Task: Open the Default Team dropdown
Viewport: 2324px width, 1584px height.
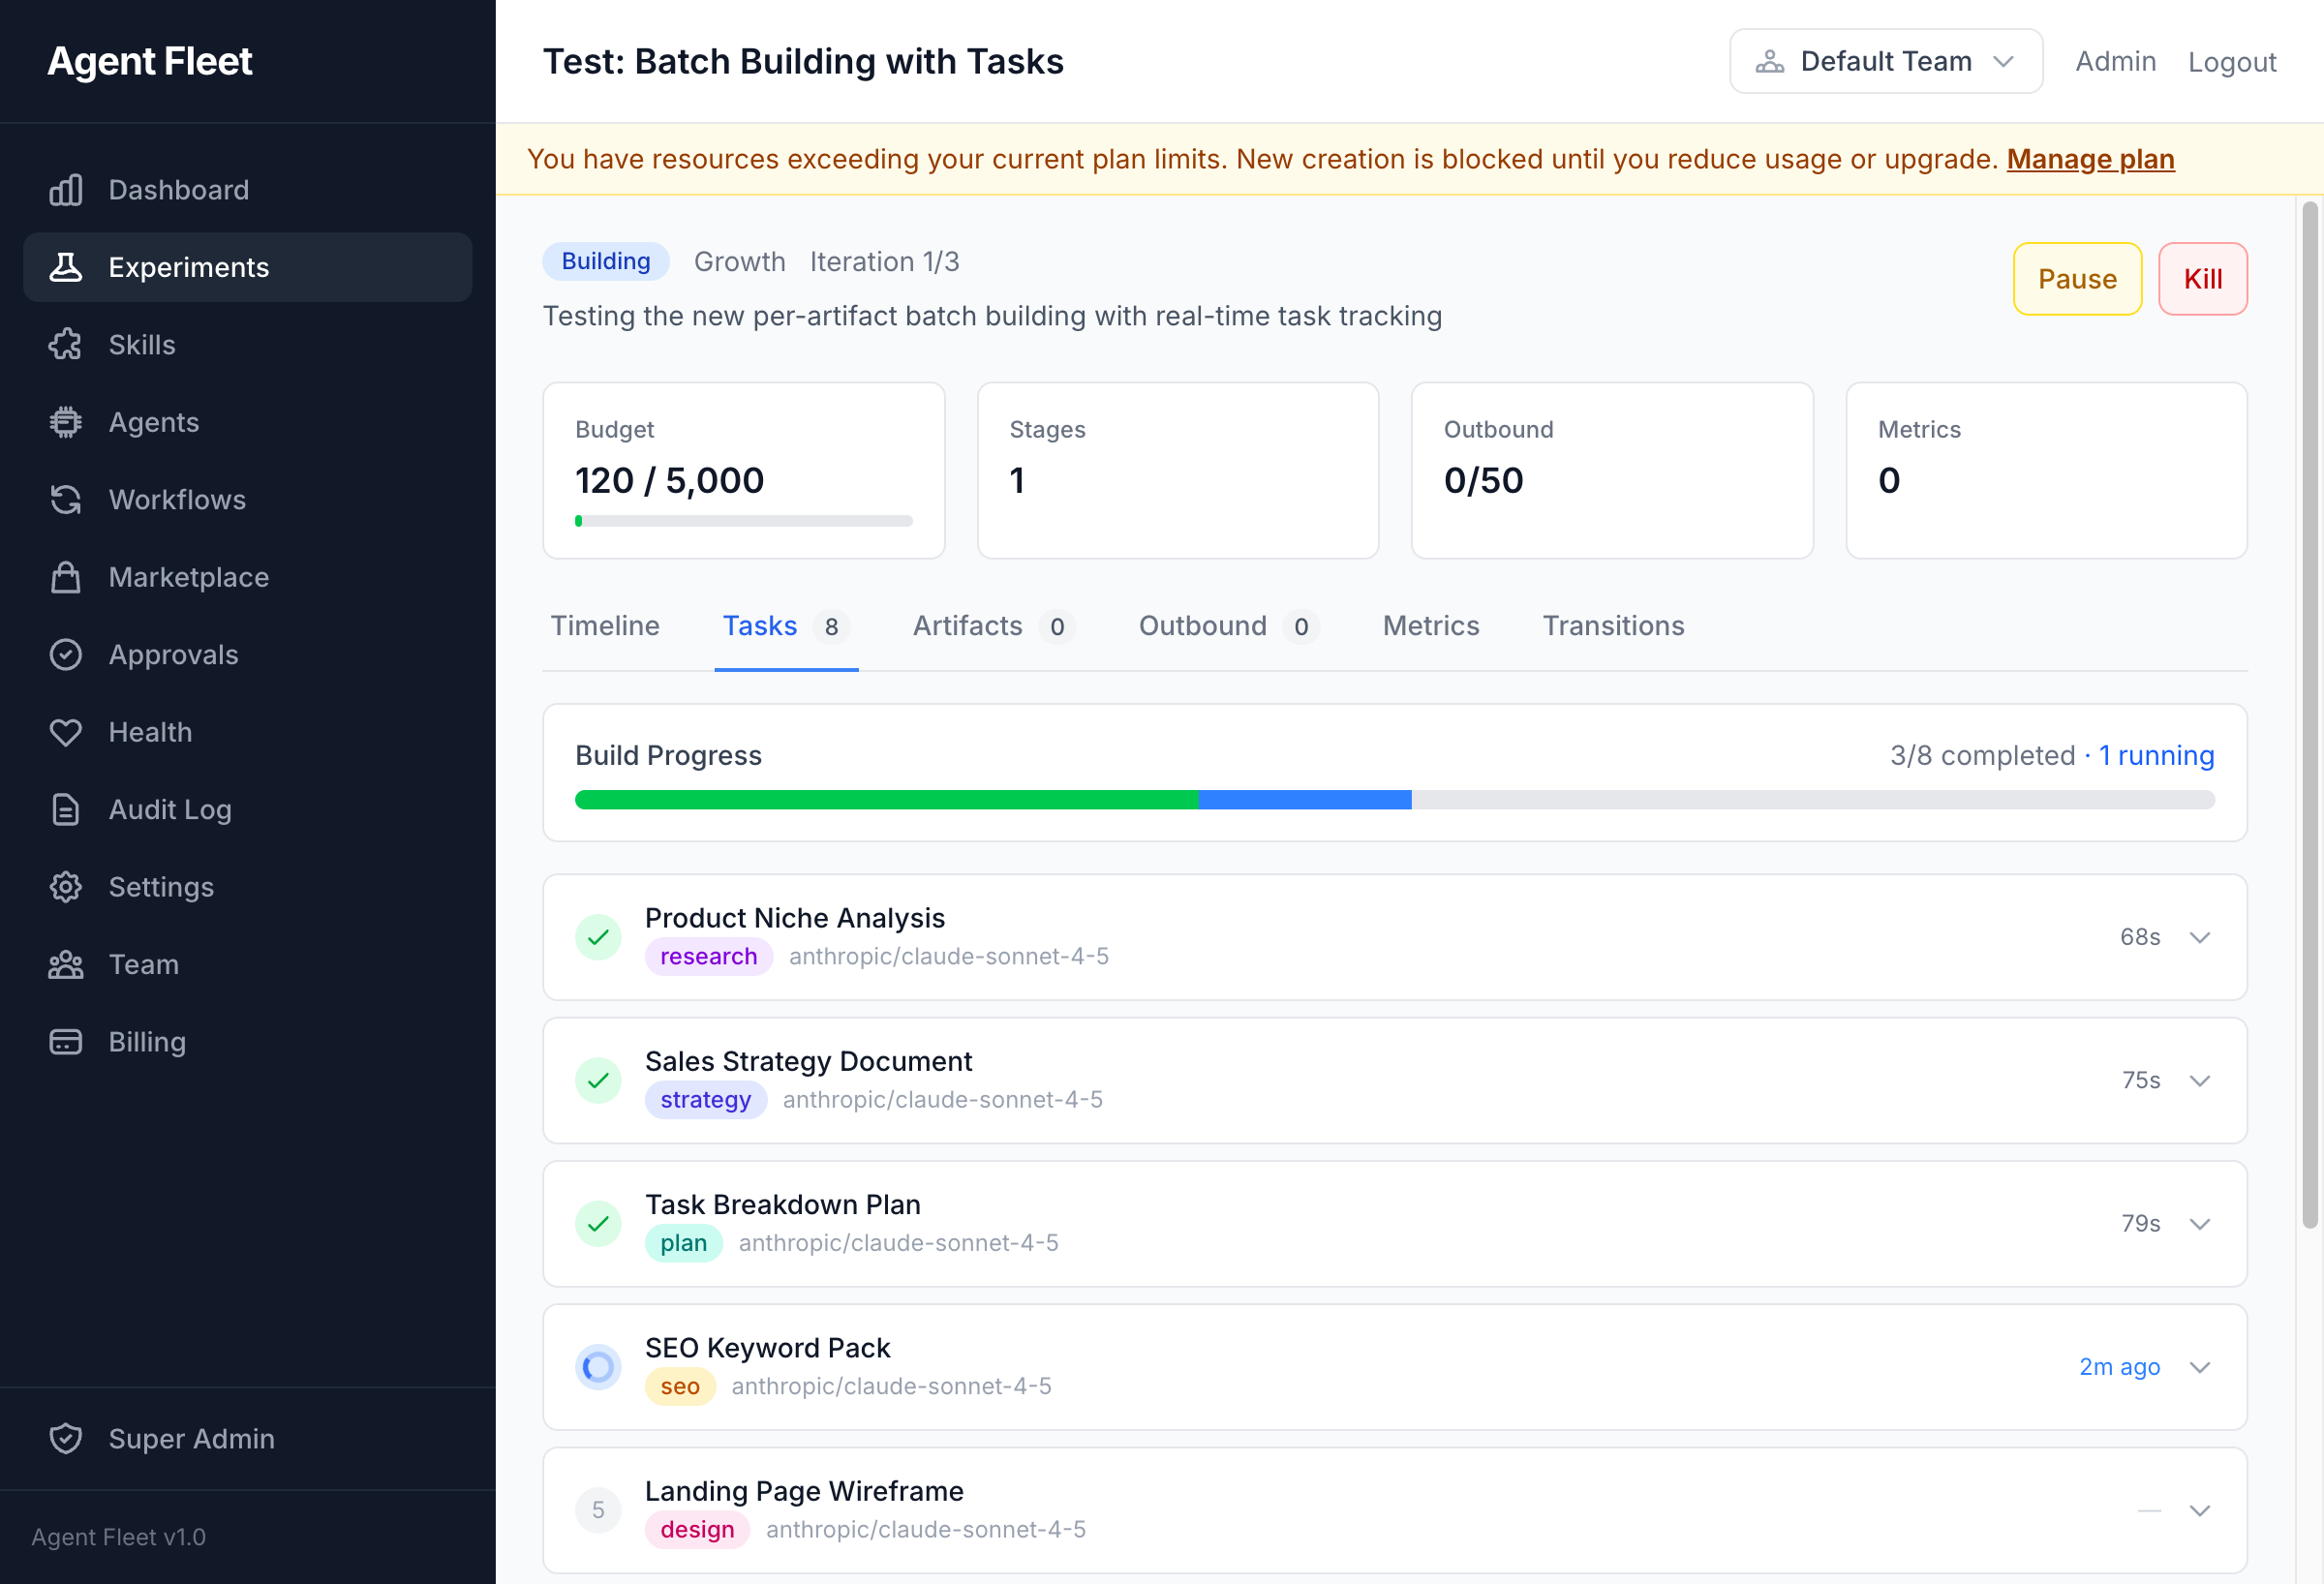Action: [x=1885, y=62]
